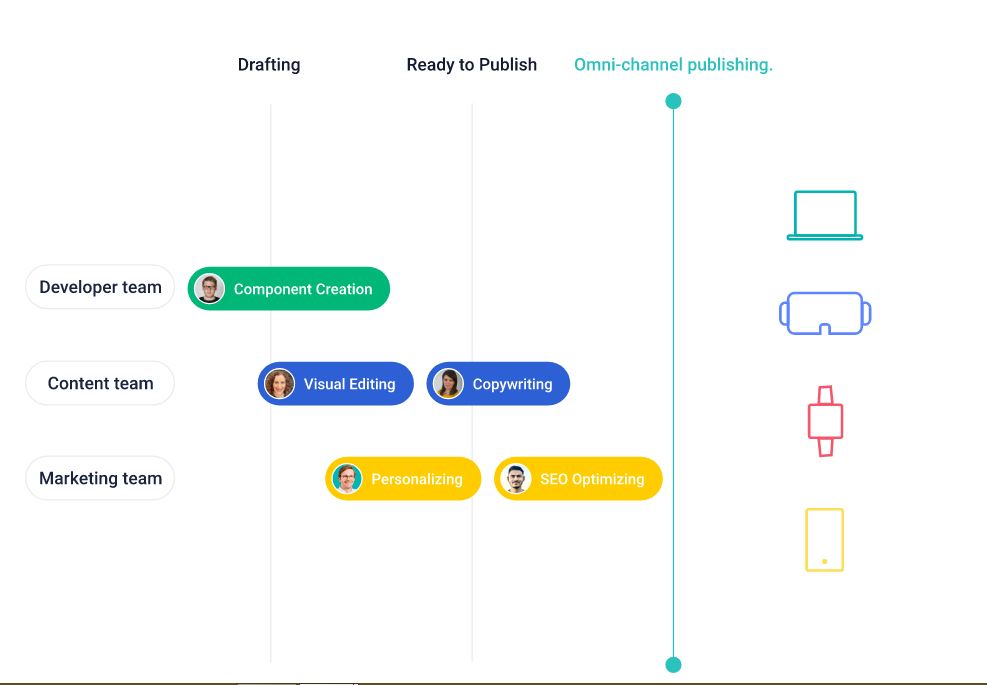987x685 pixels.
Task: Select the blue VR headset icon
Action: pos(823,311)
